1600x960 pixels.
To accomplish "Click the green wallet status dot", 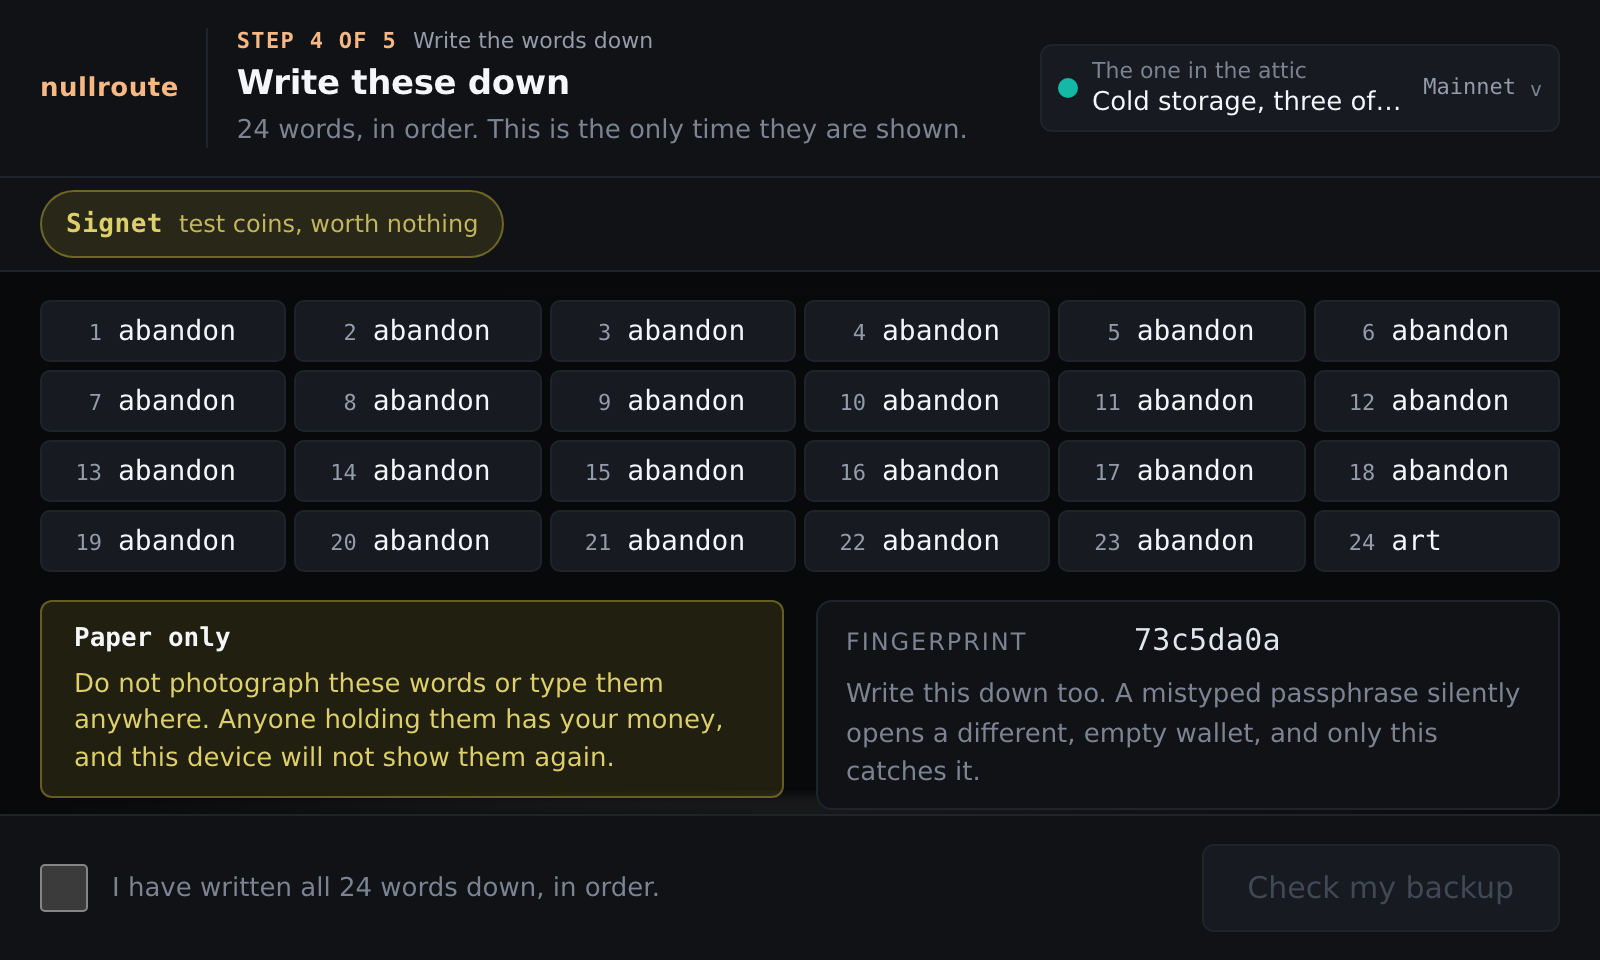I will click(1068, 88).
